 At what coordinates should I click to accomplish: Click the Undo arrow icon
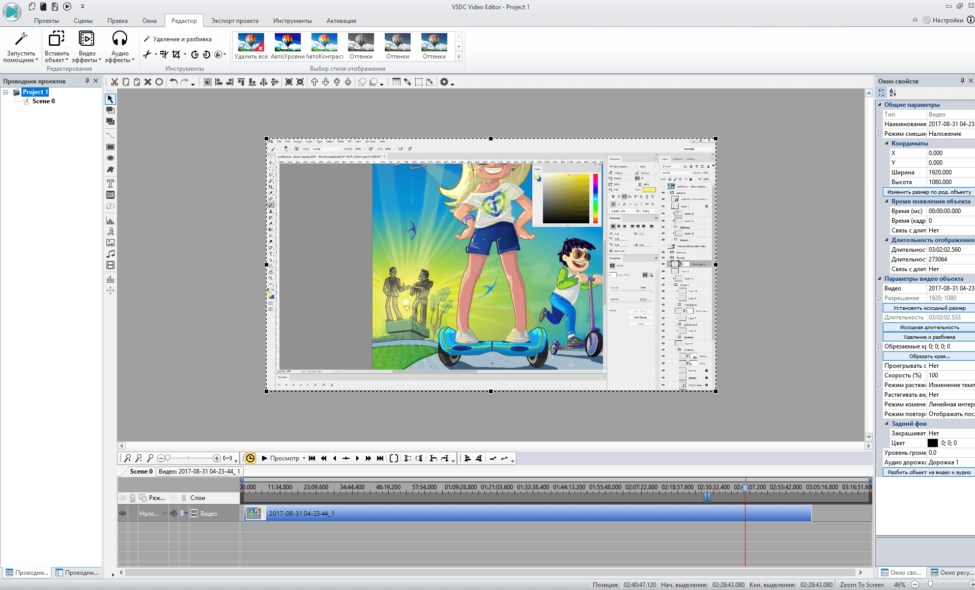173,82
